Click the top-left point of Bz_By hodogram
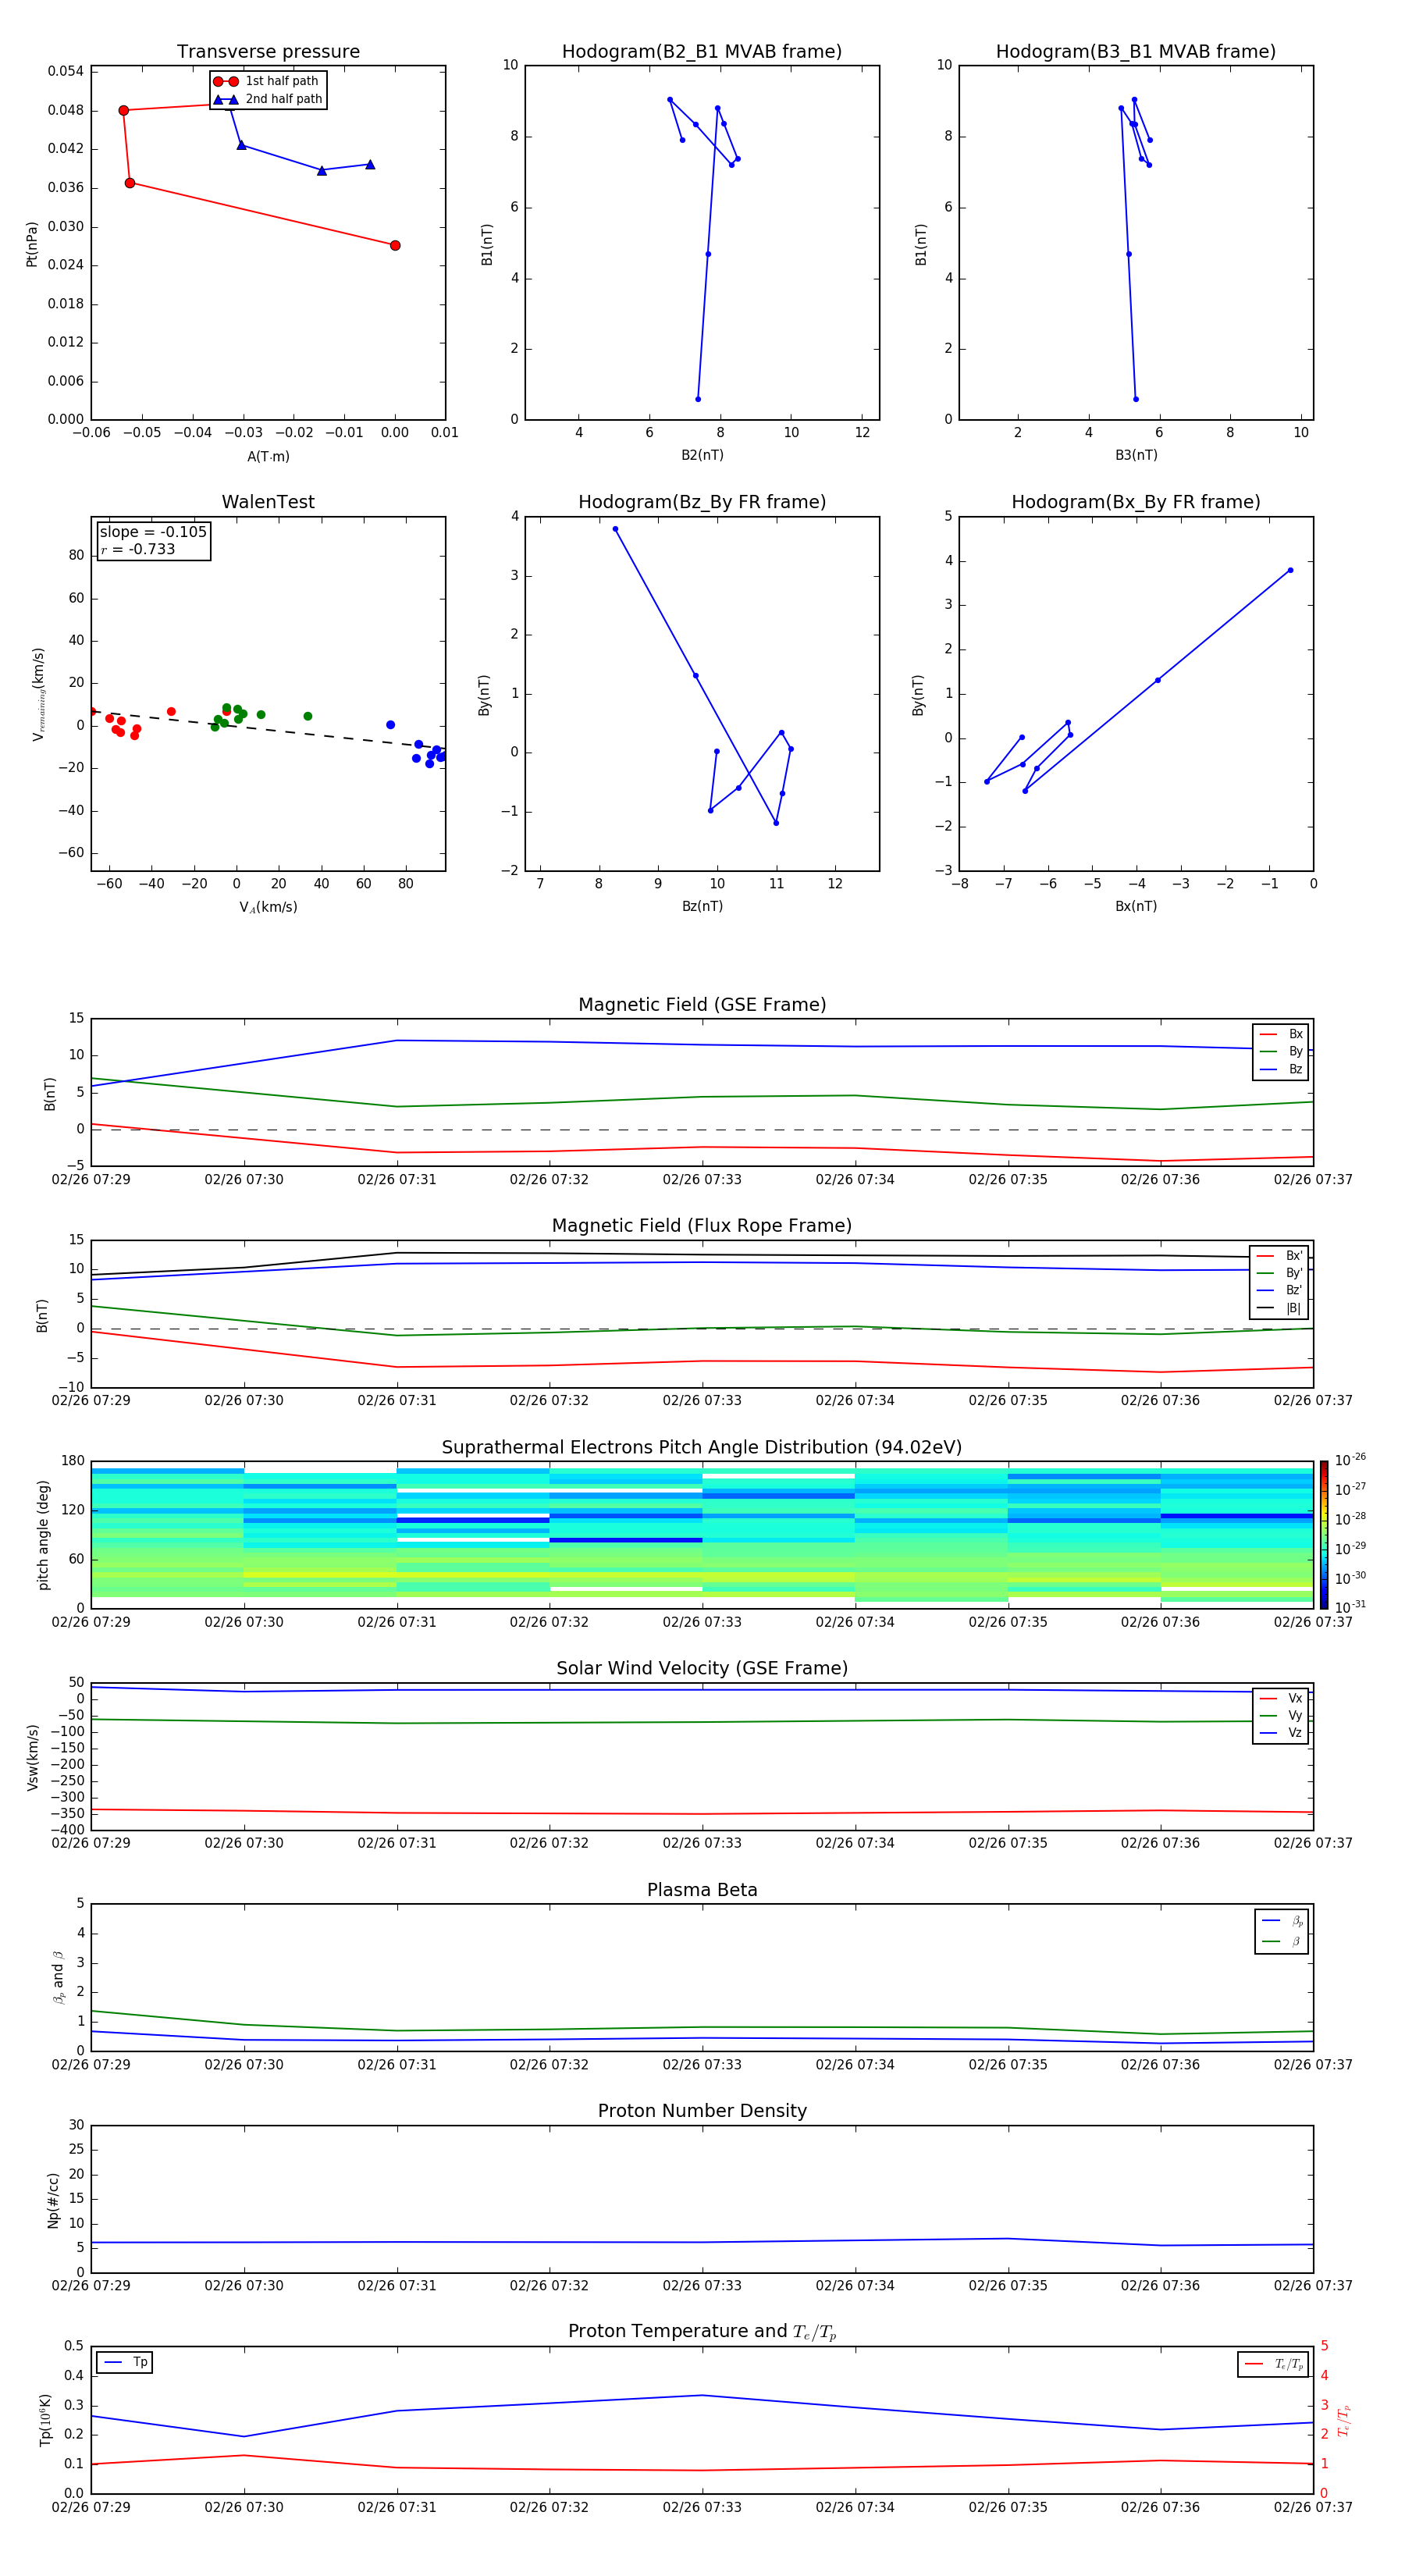This screenshot has height=2576, width=1405. point(615,529)
